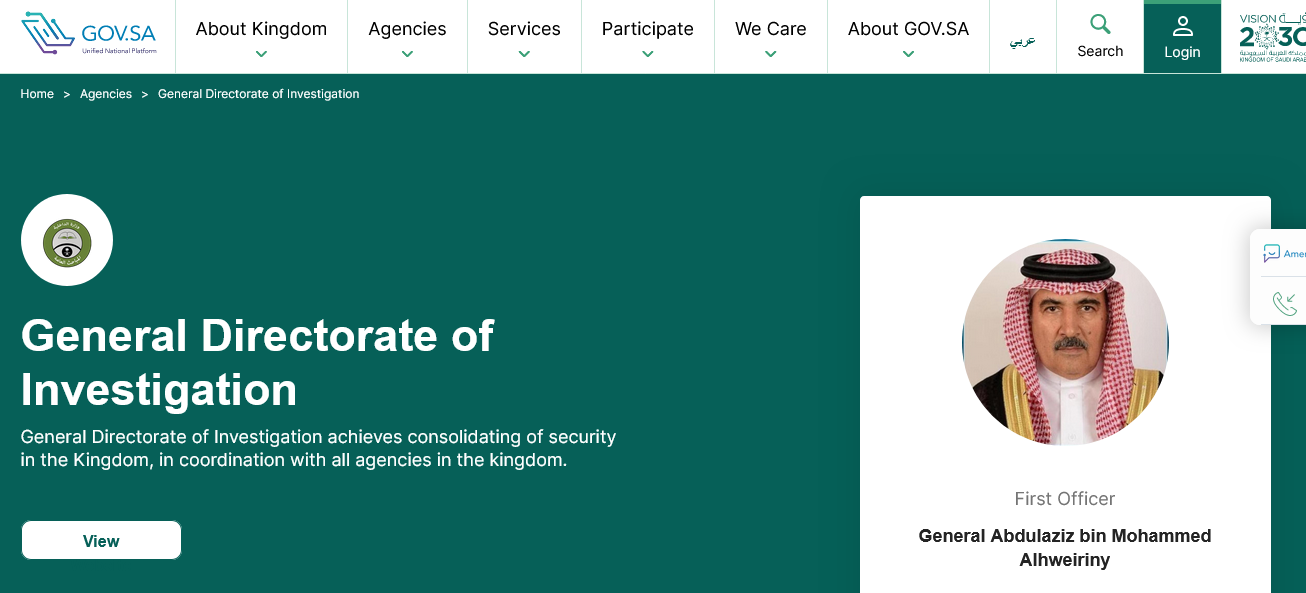The image size is (1306, 593).
Task: Open the Amer chat icon
Action: coord(1272,254)
